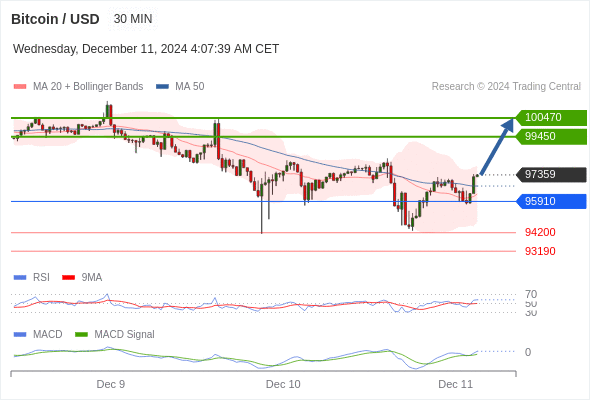
Task: Click the 97359 current price tag
Action: (x=551, y=175)
